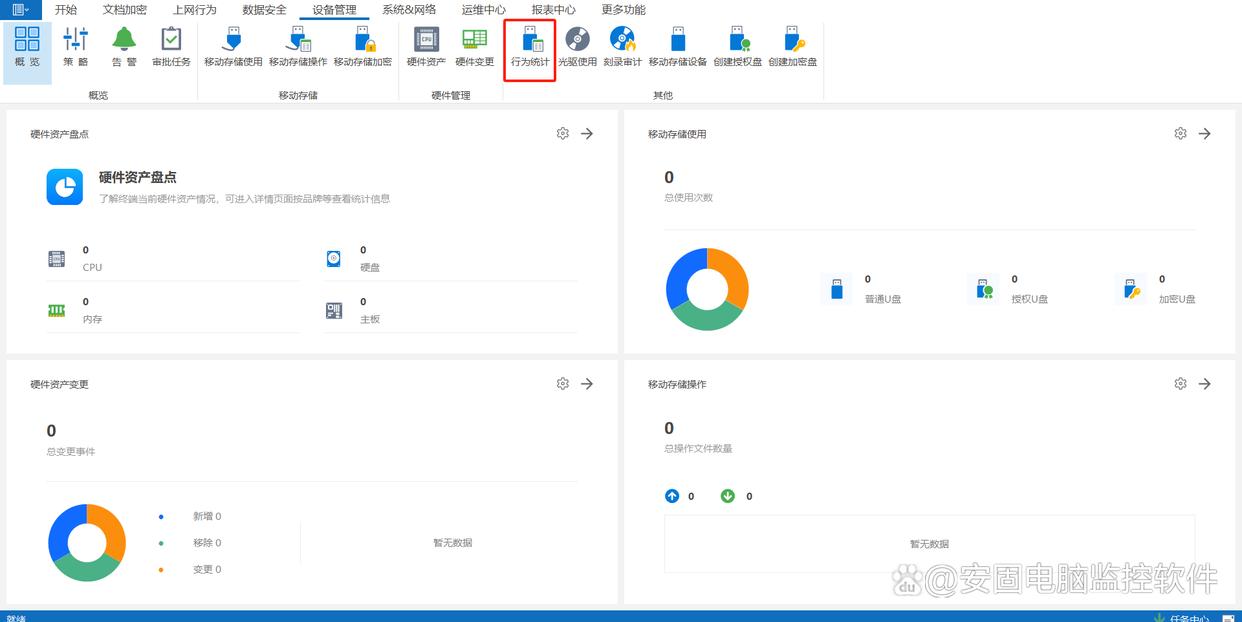Click the 硬件资产变更 donut chart
1242x622 pixels.
coord(87,542)
